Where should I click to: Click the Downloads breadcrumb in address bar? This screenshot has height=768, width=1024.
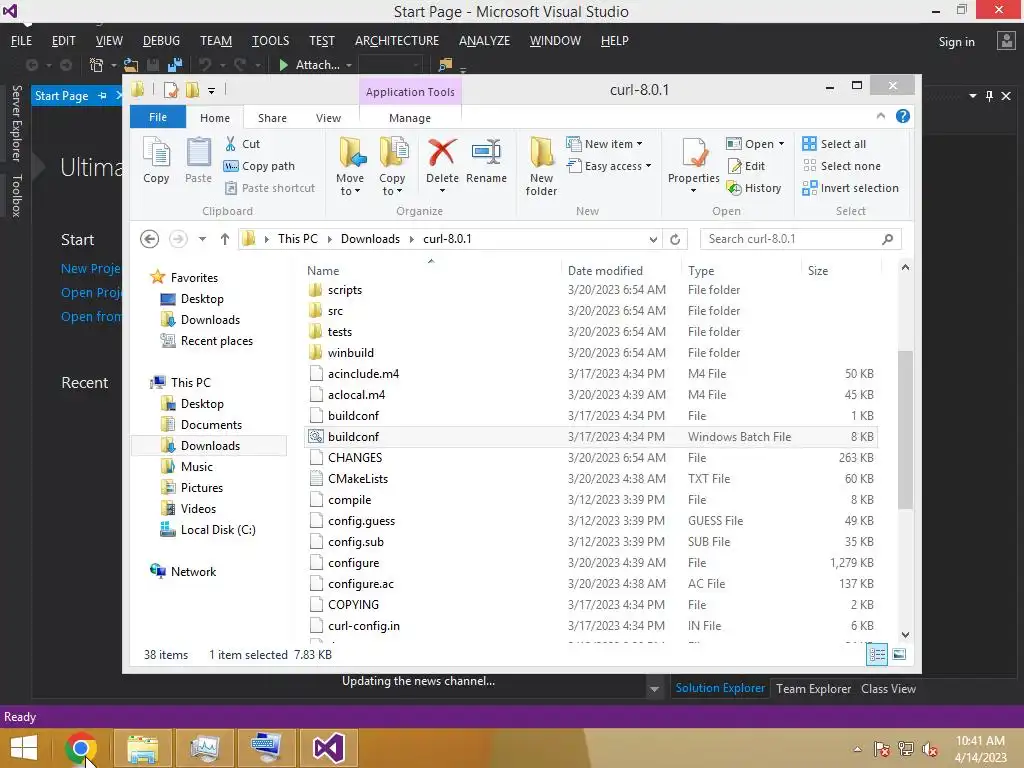coord(370,239)
